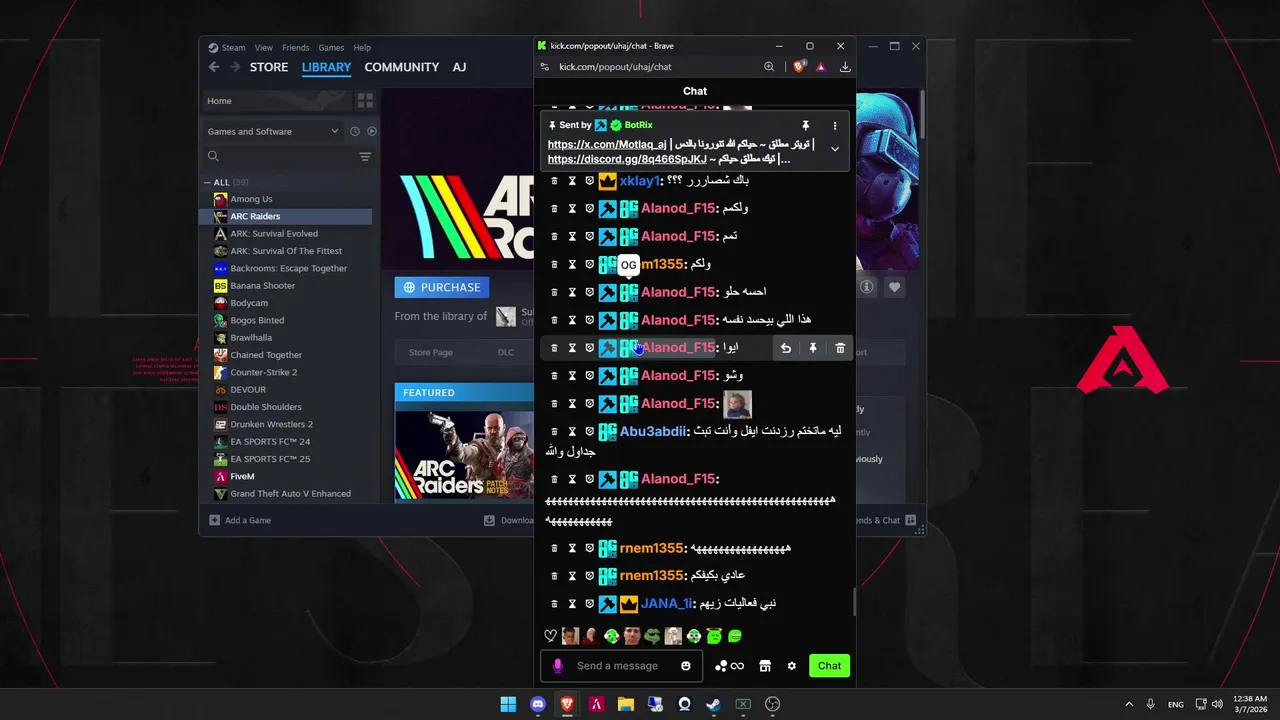Click the delete trash icon on JANA_1i's message
The width and height of the screenshot is (1280, 720).
tap(555, 604)
